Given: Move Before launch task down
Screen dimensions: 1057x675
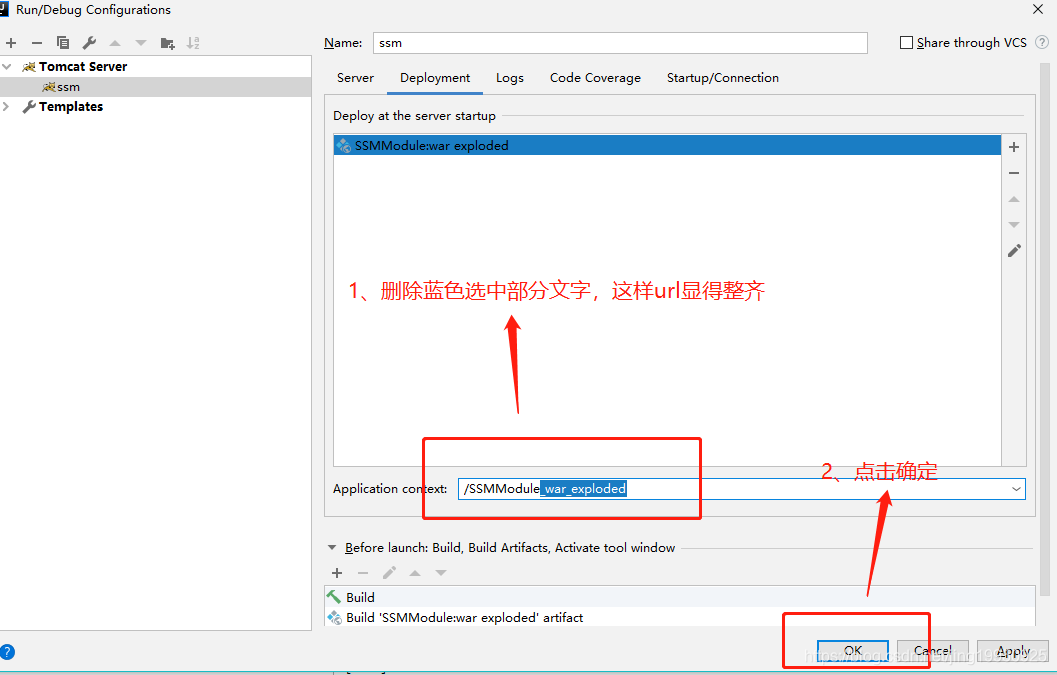Looking at the screenshot, I should 441,573.
